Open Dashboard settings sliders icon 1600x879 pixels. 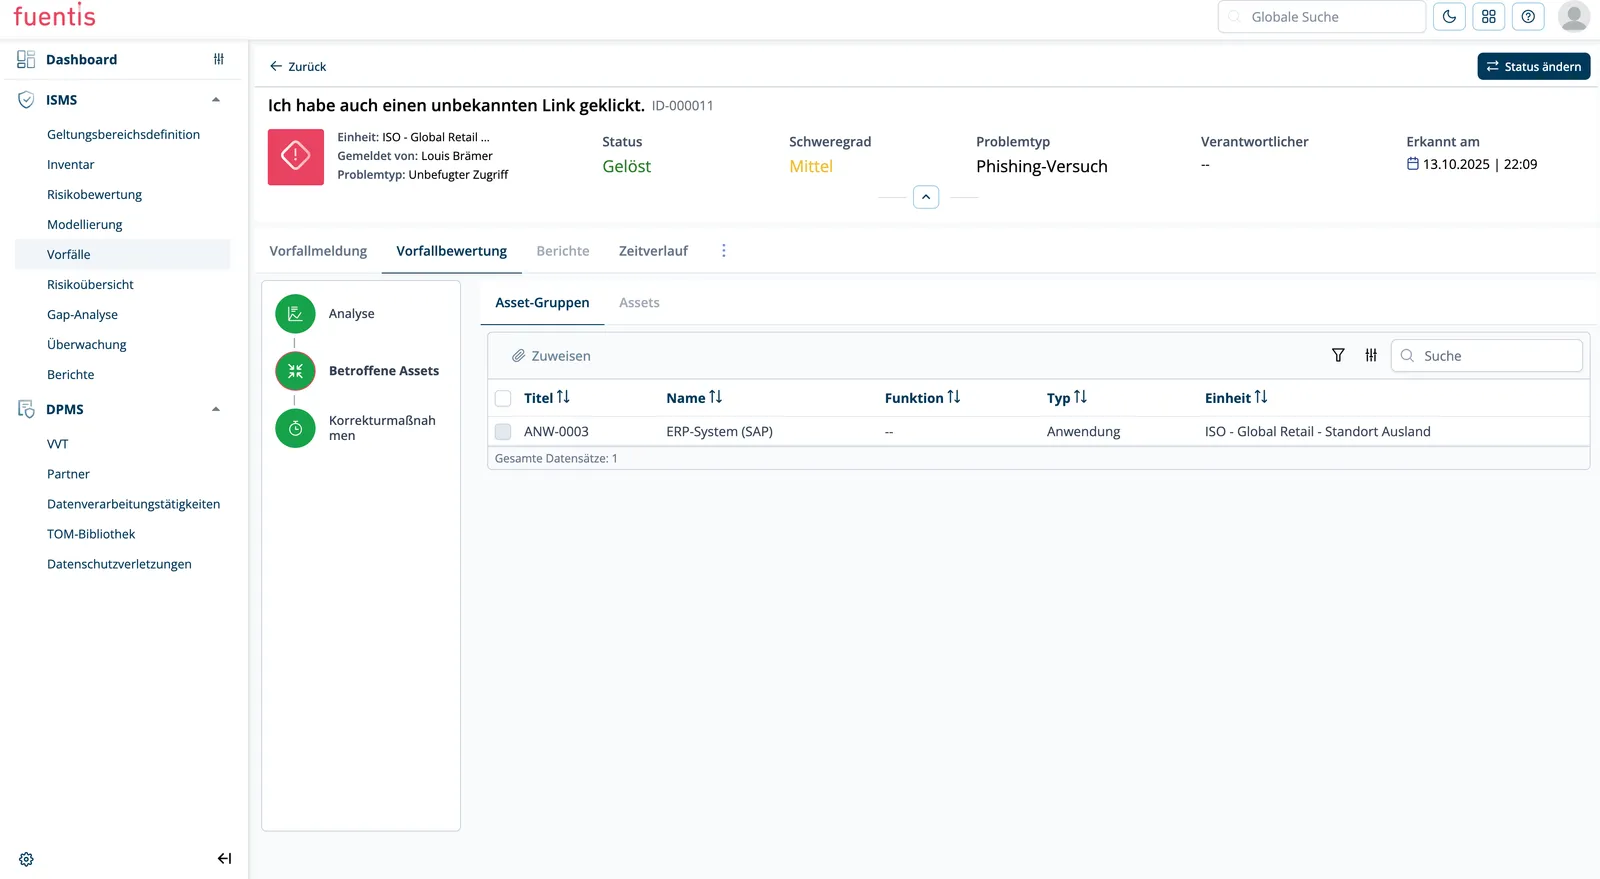(x=219, y=60)
